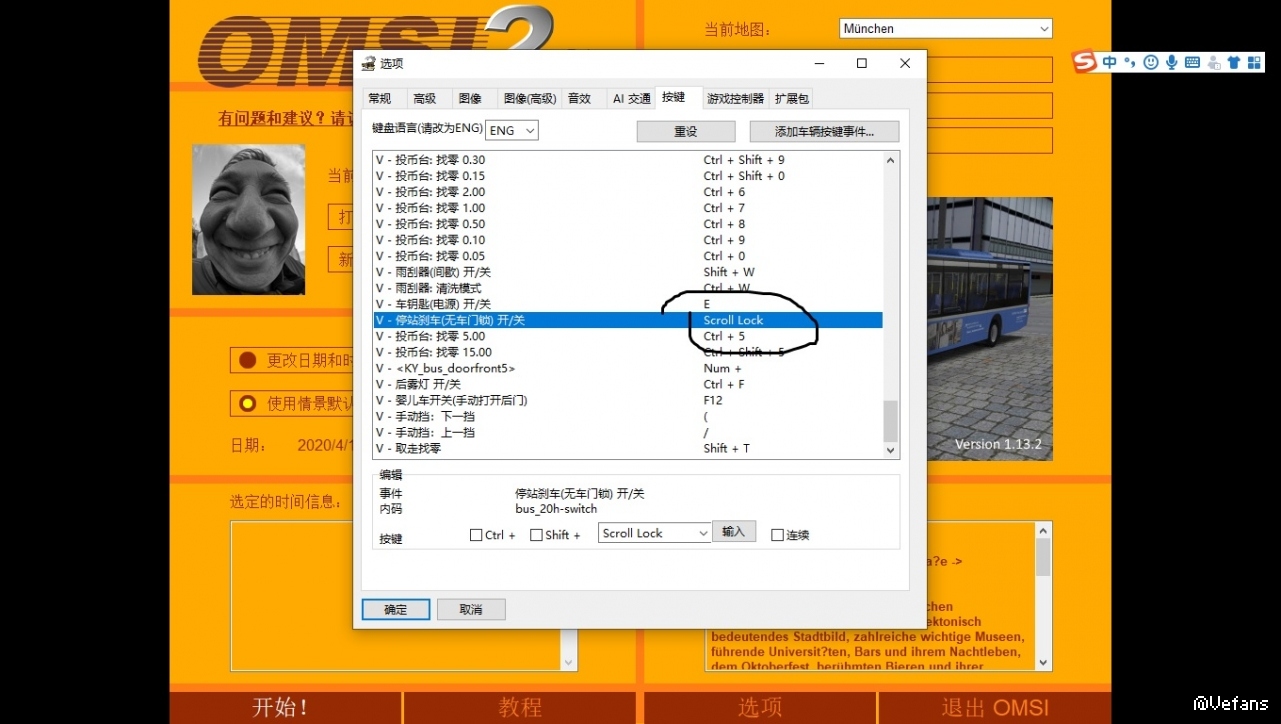
Task: Open the 图像(高级) tab
Action: (530, 98)
